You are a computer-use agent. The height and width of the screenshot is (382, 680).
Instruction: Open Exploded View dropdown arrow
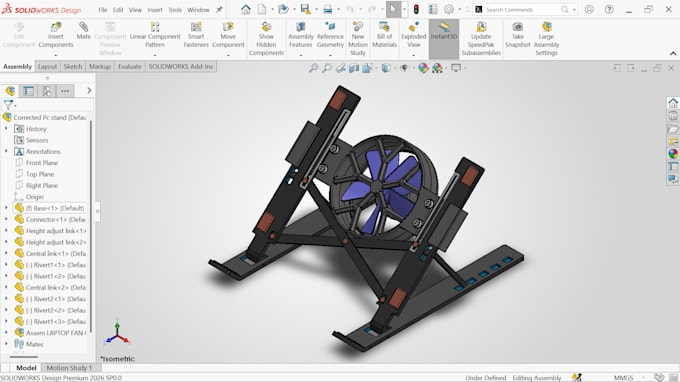(x=414, y=55)
